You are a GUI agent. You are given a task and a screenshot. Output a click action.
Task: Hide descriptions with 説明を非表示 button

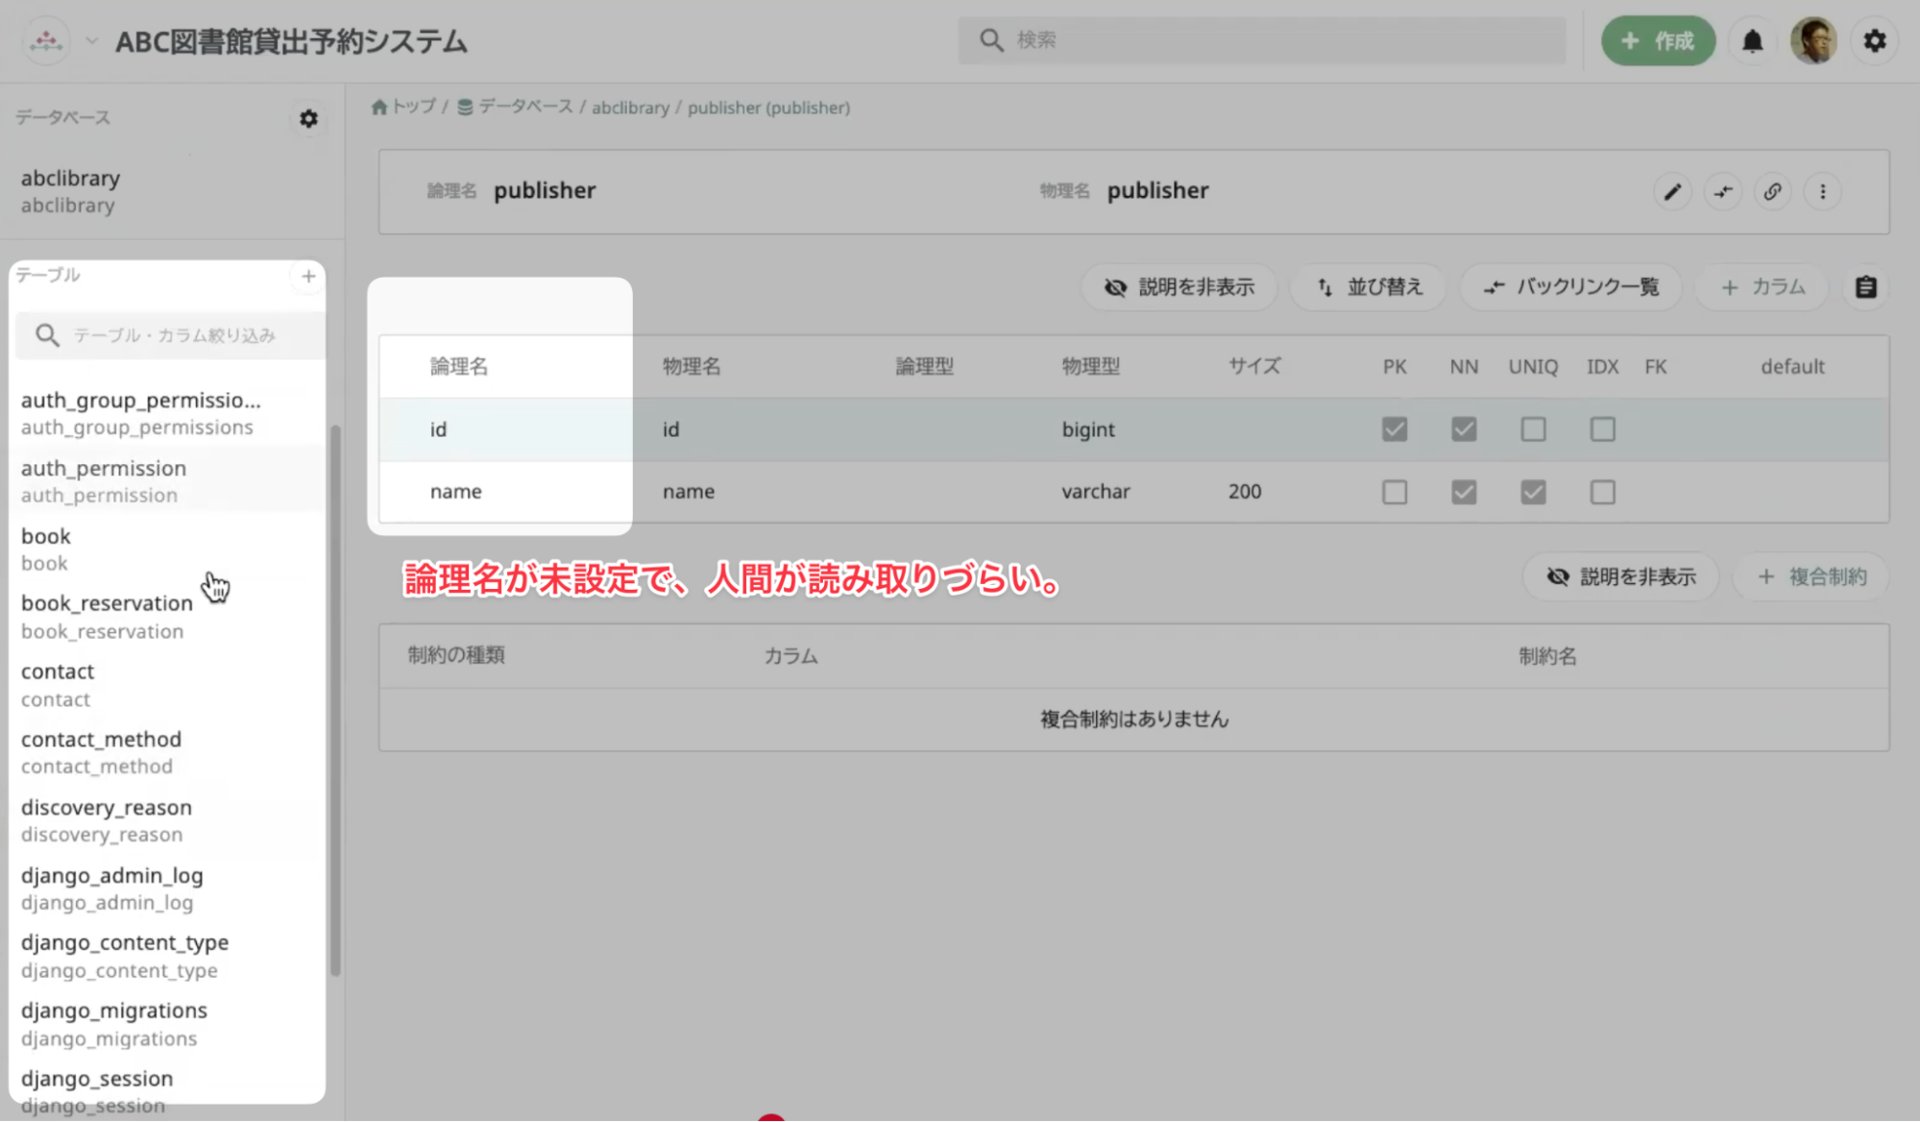1178,287
